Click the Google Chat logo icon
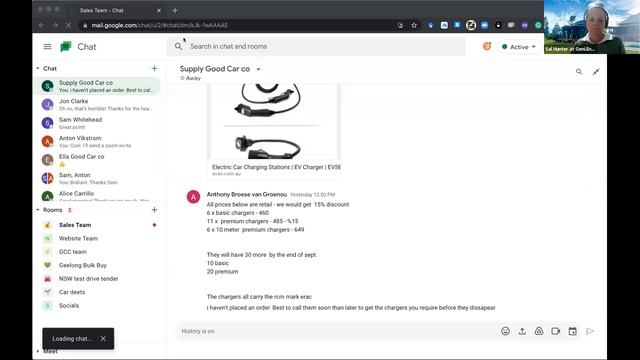Image resolution: width=640 pixels, height=360 pixels. click(x=66, y=47)
